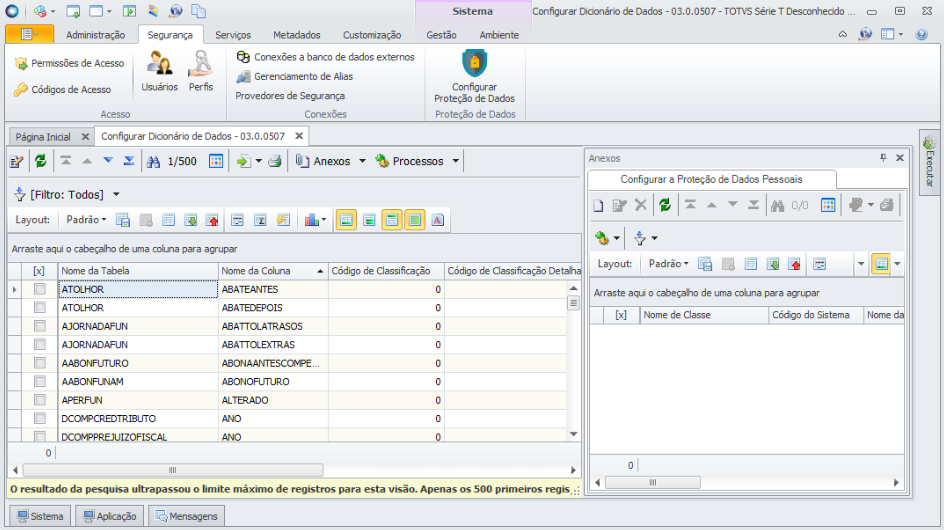Click main grid horizontal scrollbar thumb
This screenshot has width=944, height=530.
pyautogui.click(x=172, y=470)
